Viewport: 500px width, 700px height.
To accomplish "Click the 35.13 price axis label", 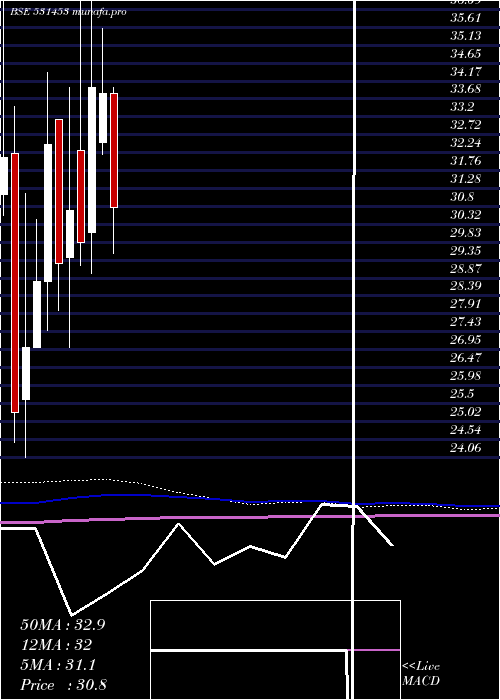I will (466, 36).
